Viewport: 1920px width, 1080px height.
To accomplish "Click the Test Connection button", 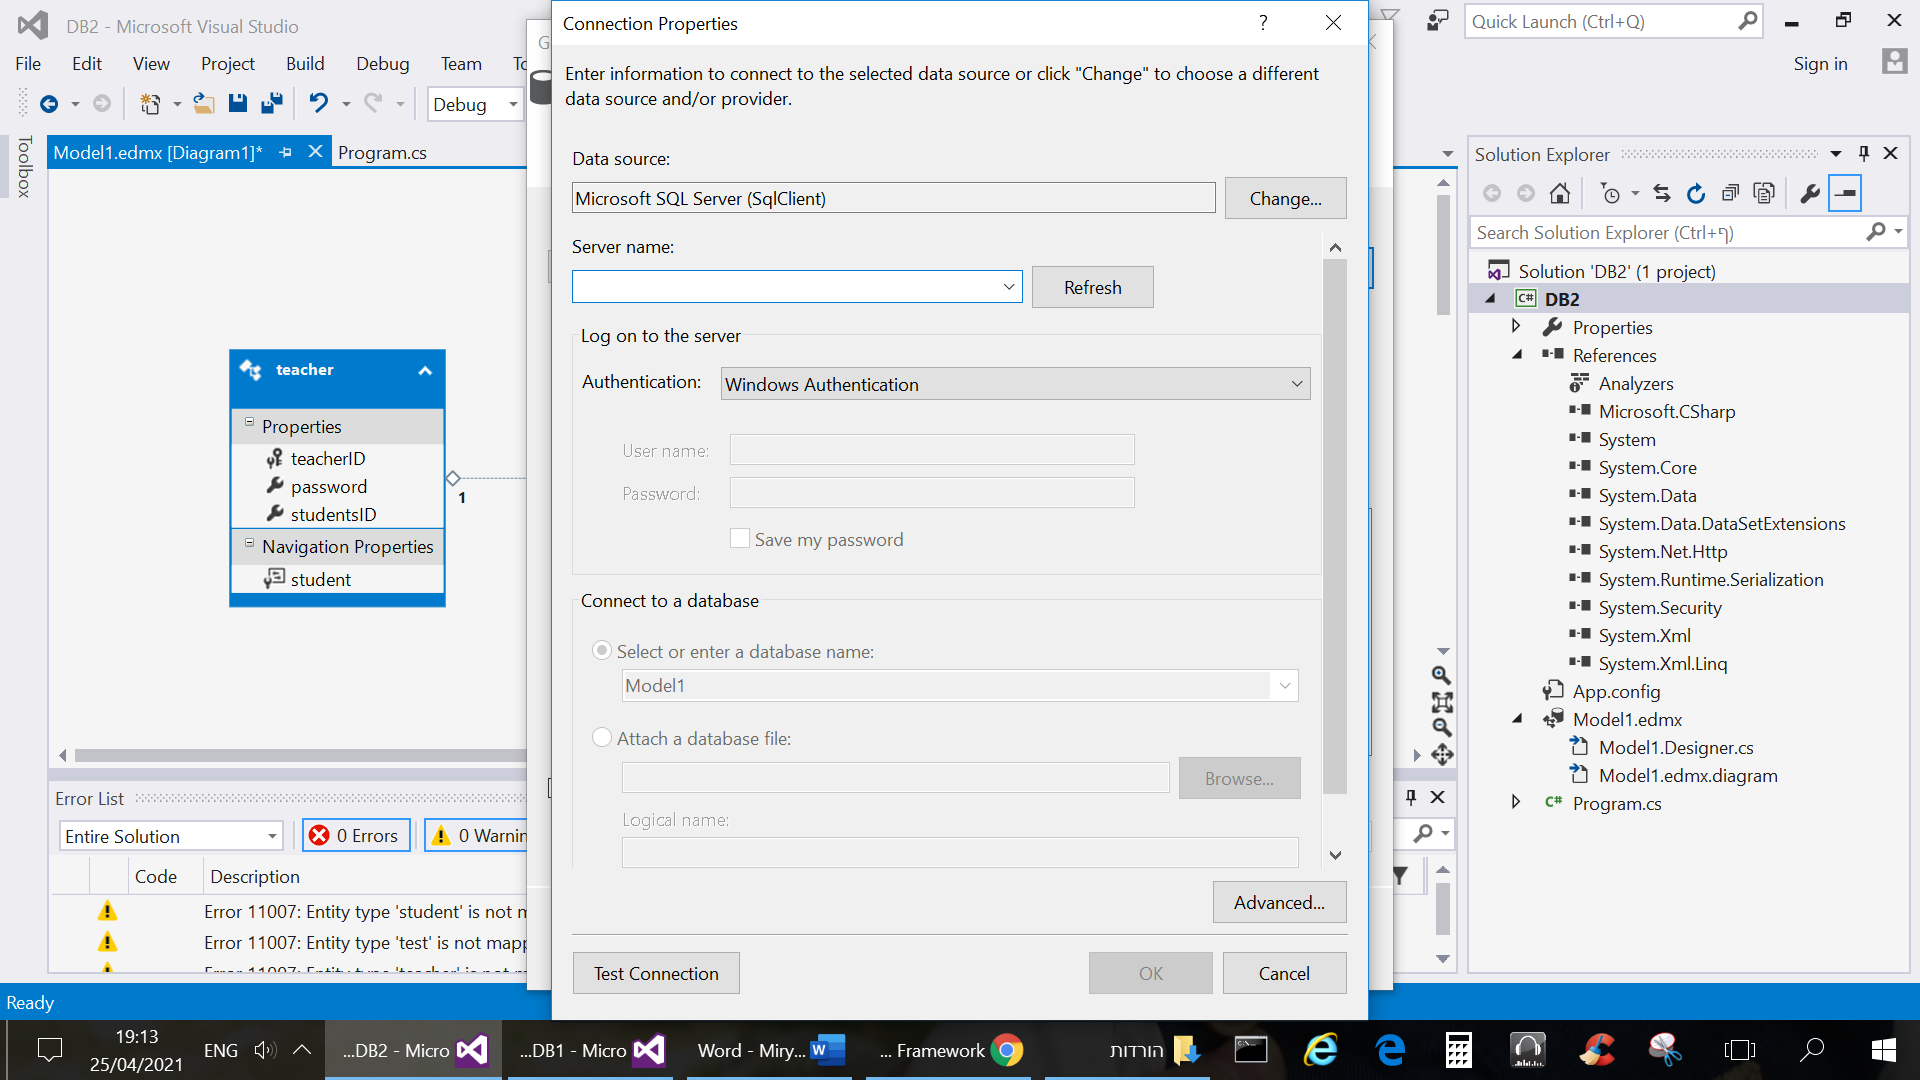I will coord(656,973).
